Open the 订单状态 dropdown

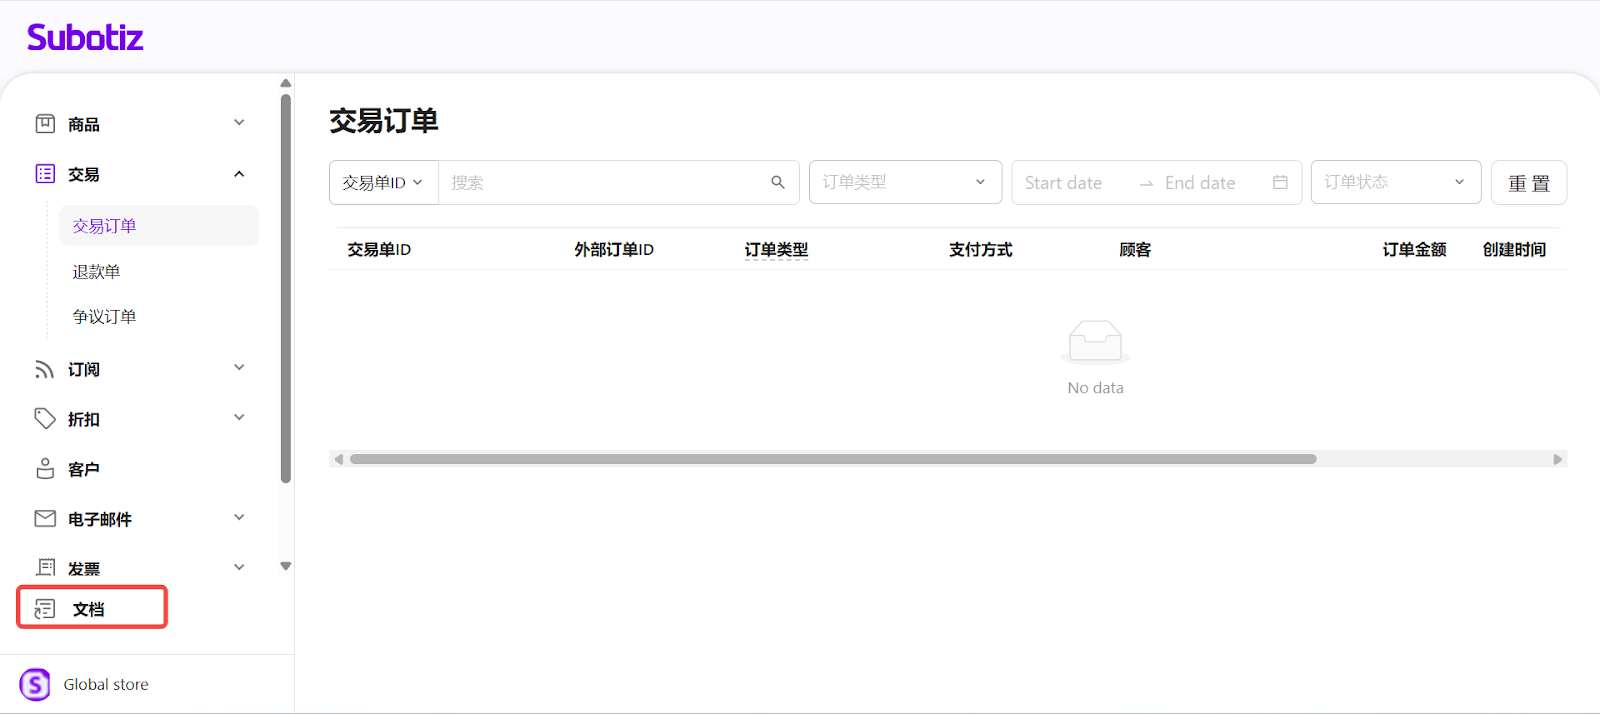(x=1395, y=182)
